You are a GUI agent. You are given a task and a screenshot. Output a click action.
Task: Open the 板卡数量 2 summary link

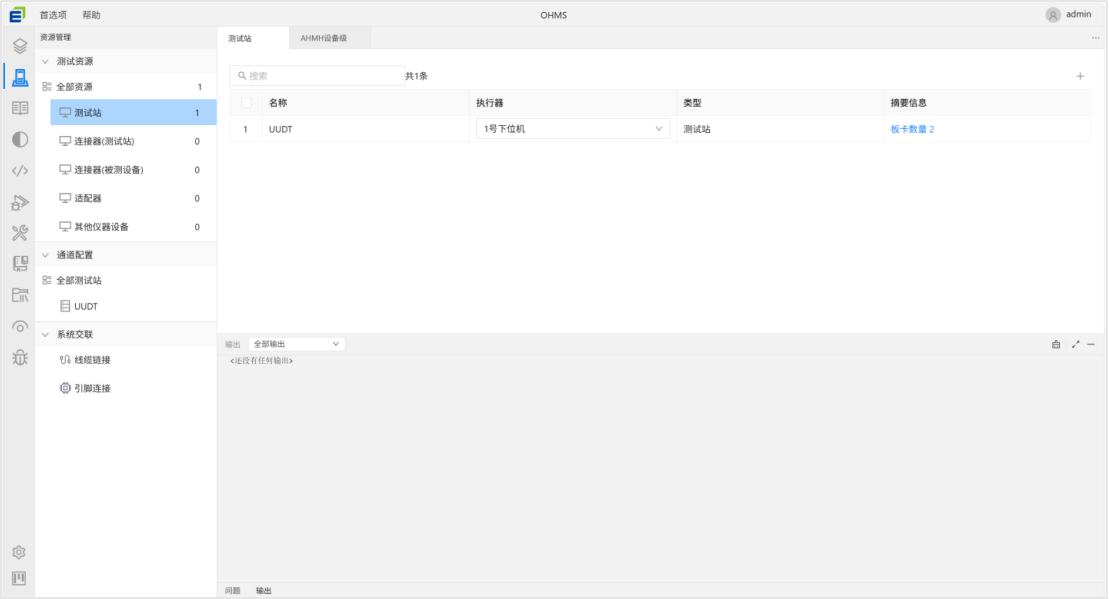912,129
